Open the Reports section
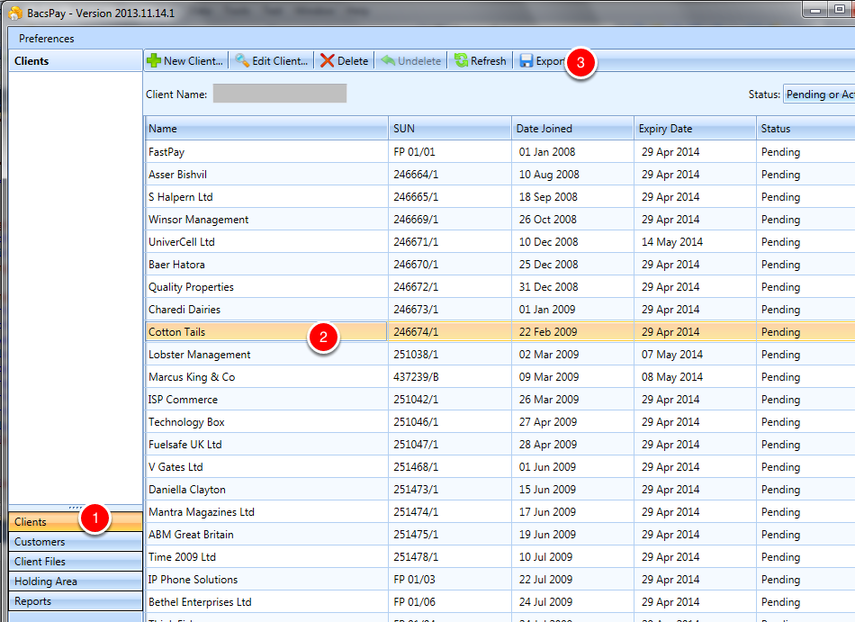855x622 pixels. (75, 601)
